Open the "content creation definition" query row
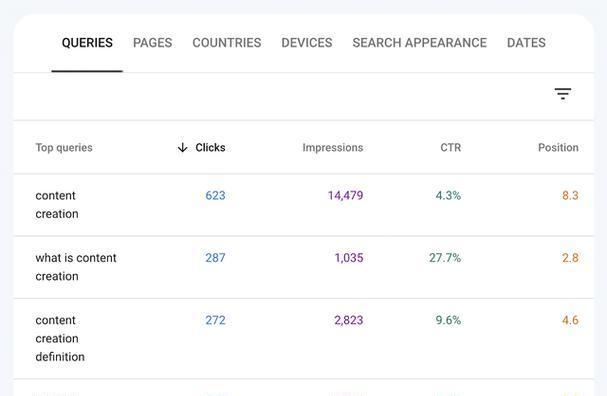This screenshot has width=607, height=396. click(x=304, y=339)
